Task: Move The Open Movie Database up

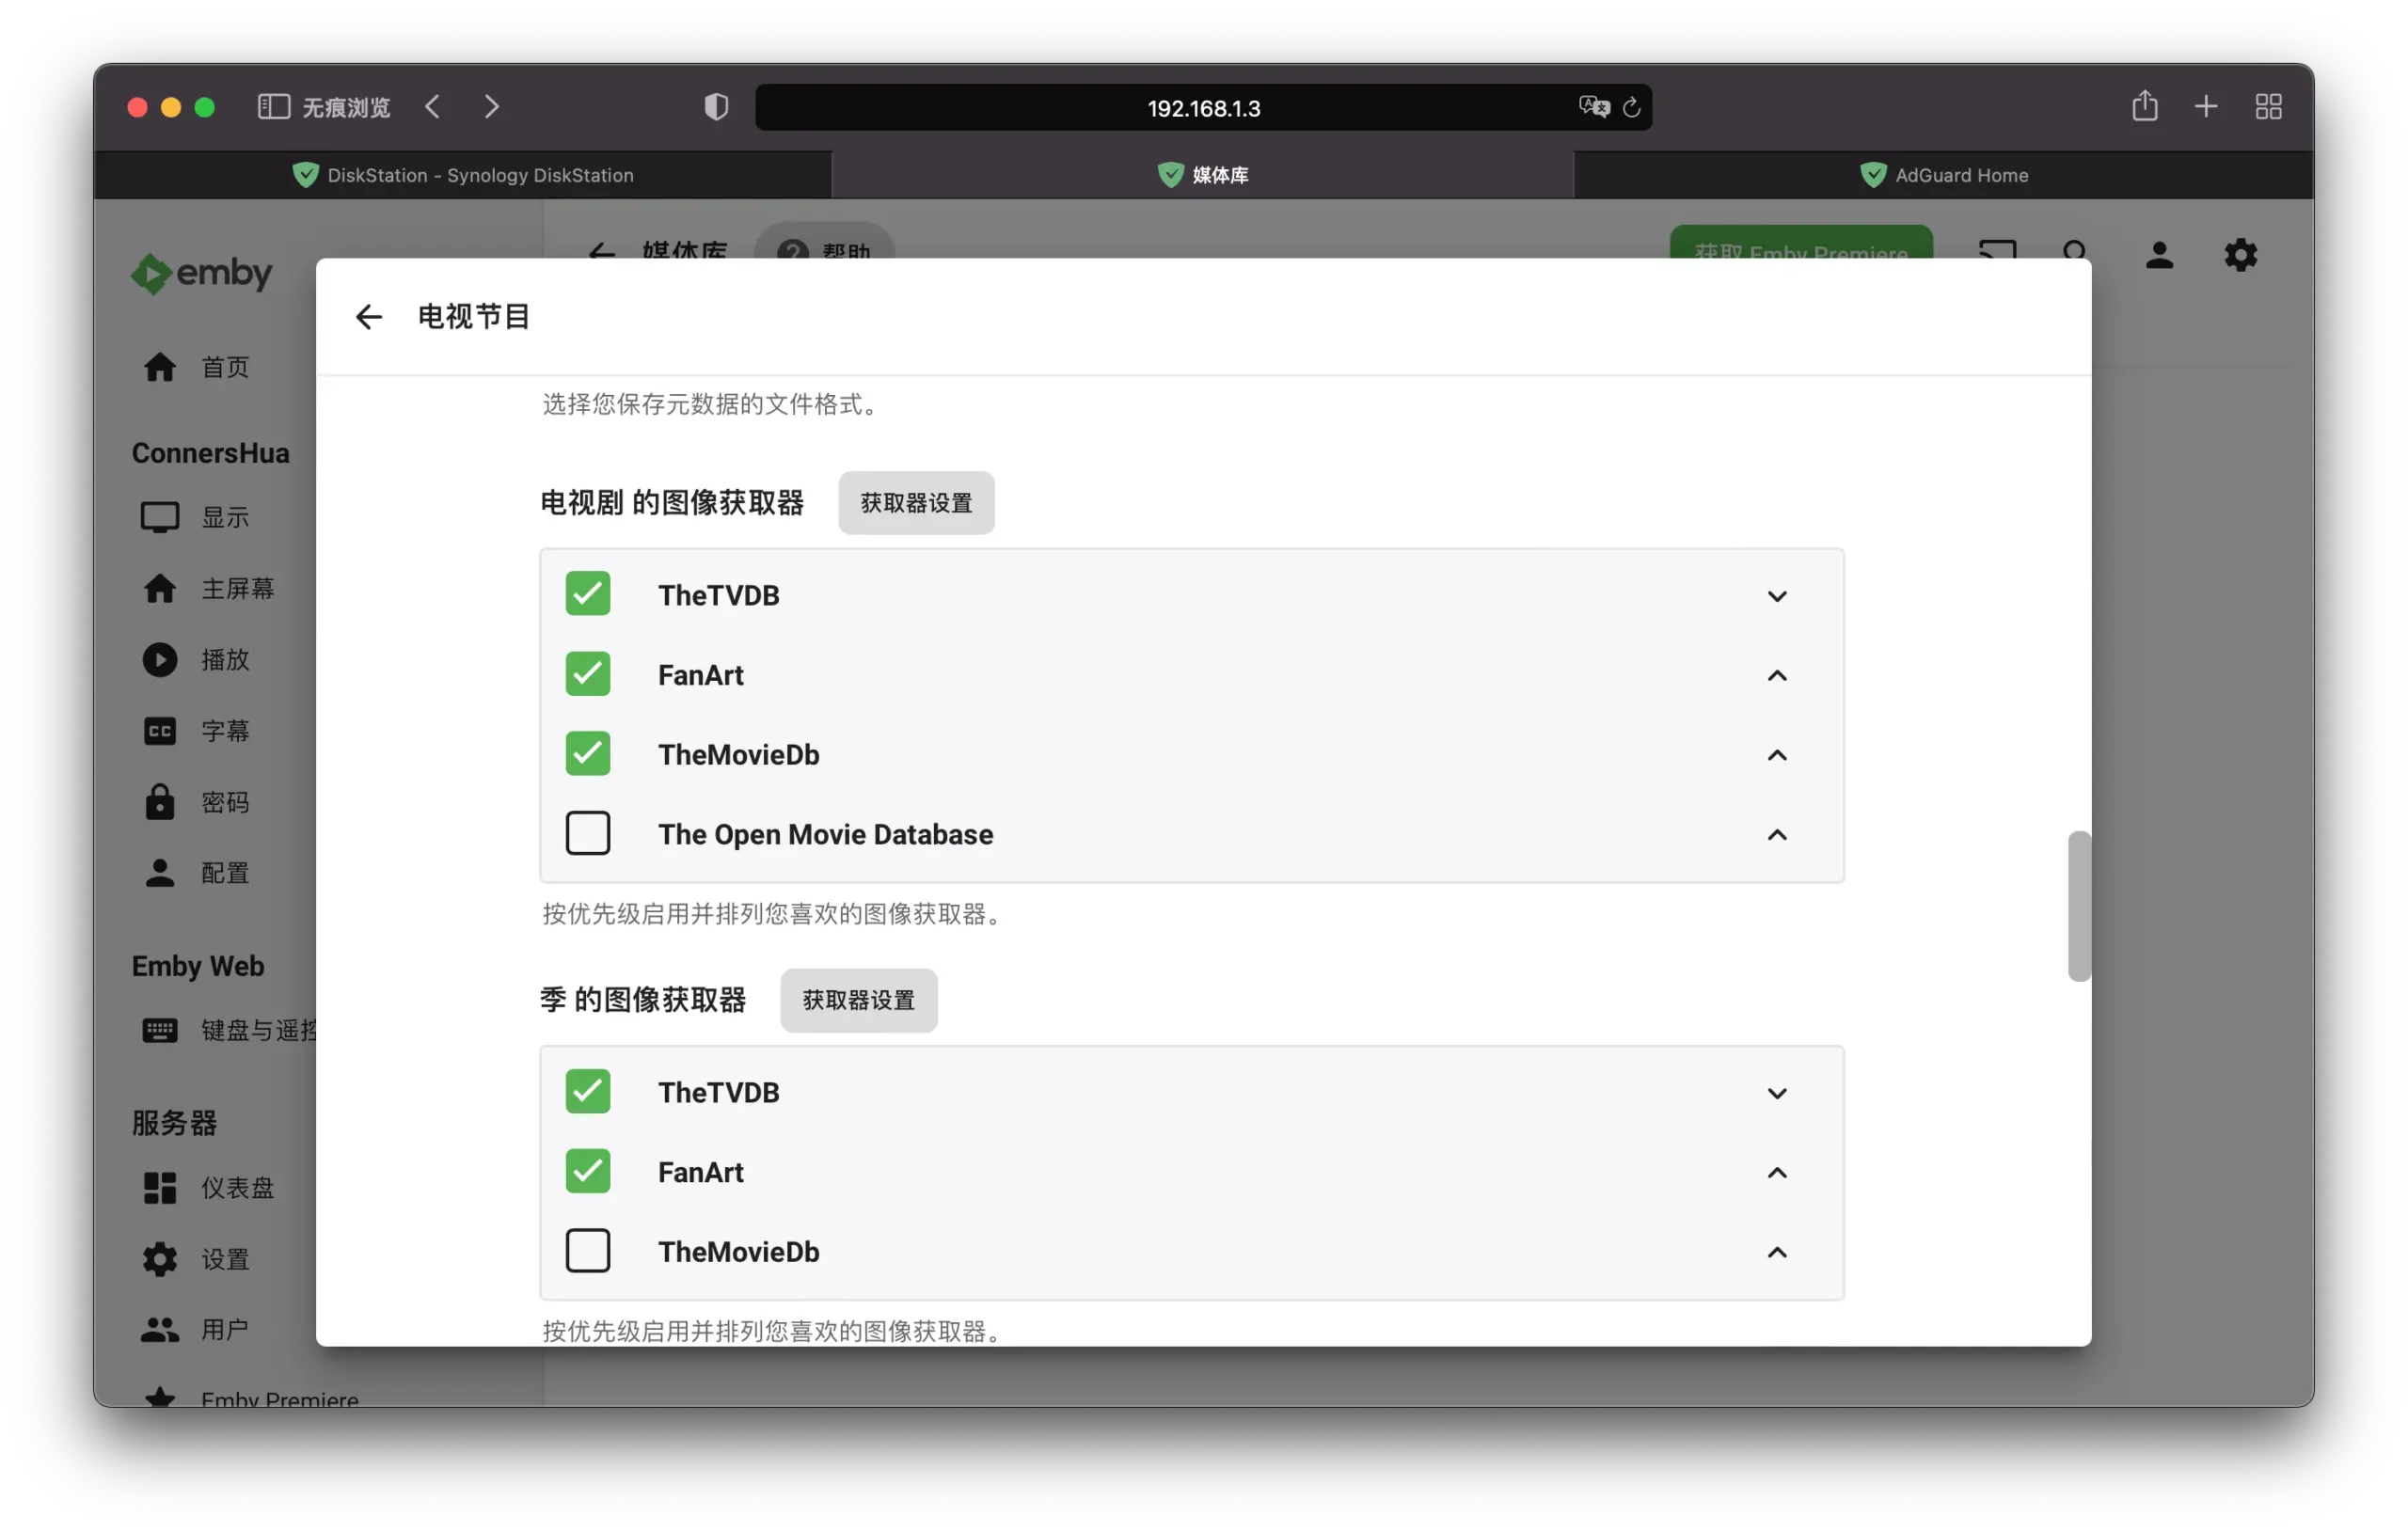Action: 1777,835
